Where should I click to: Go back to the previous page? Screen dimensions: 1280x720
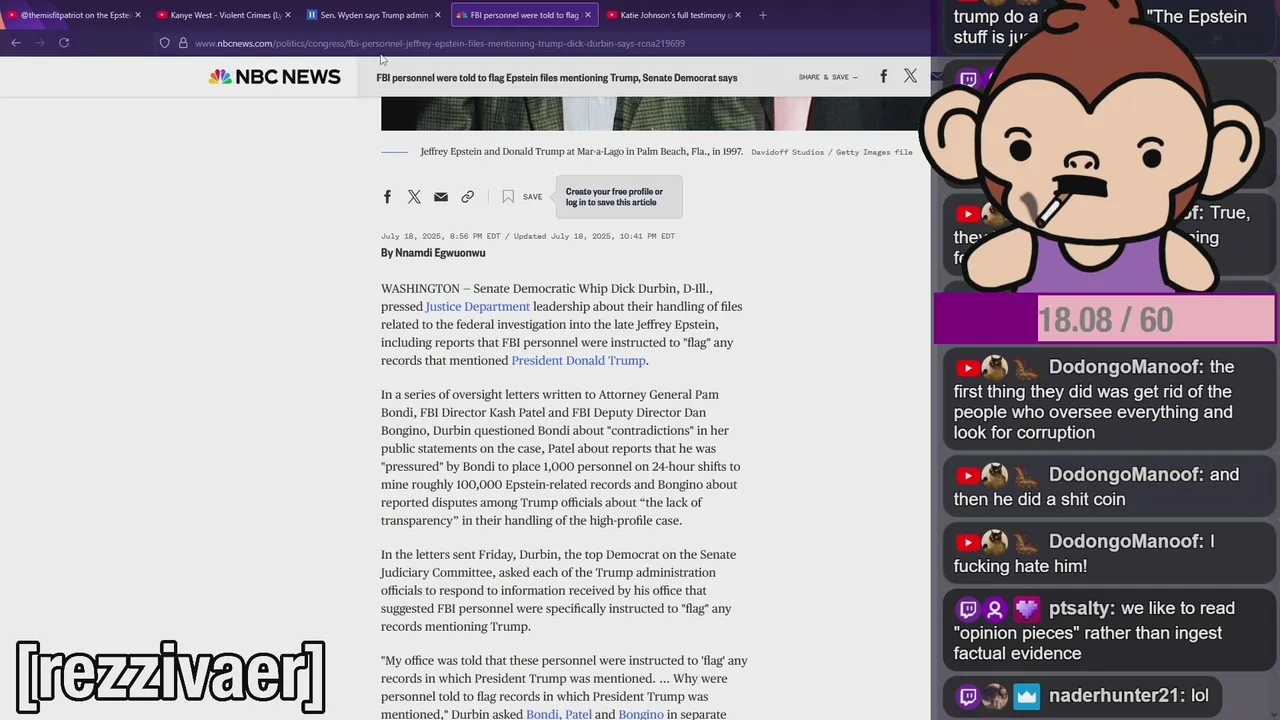[16, 43]
